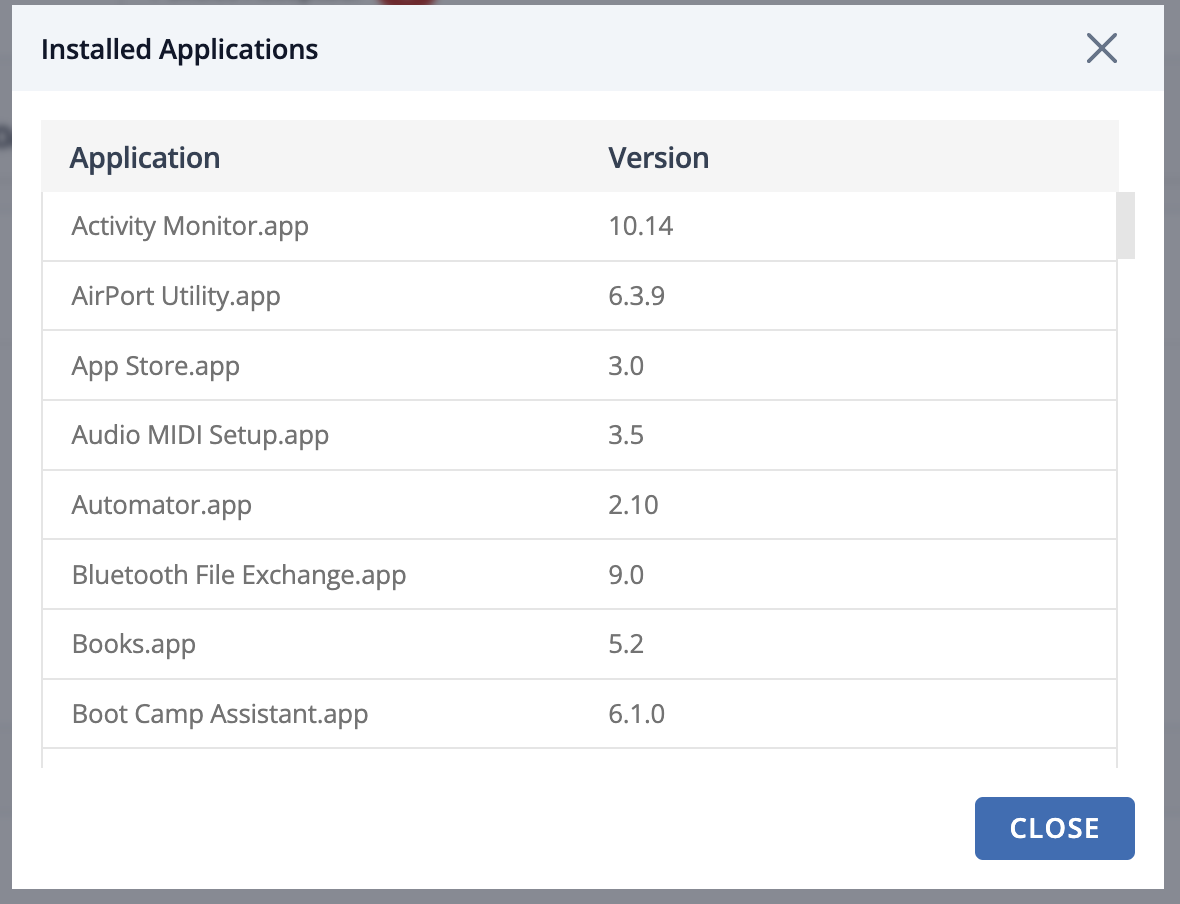Click version value 9.0
This screenshot has width=1180, height=904.
tap(626, 575)
